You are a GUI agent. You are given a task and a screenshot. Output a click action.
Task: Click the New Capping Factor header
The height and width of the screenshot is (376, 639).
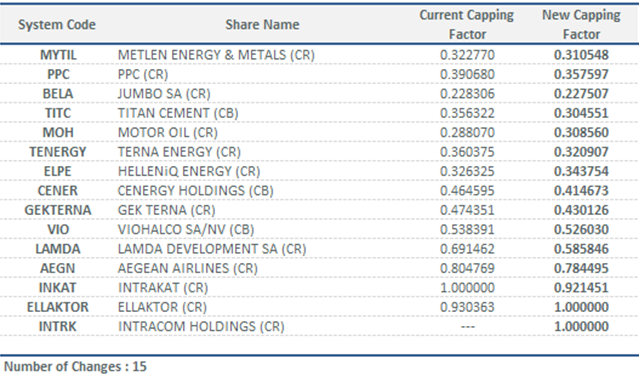[x=581, y=24]
